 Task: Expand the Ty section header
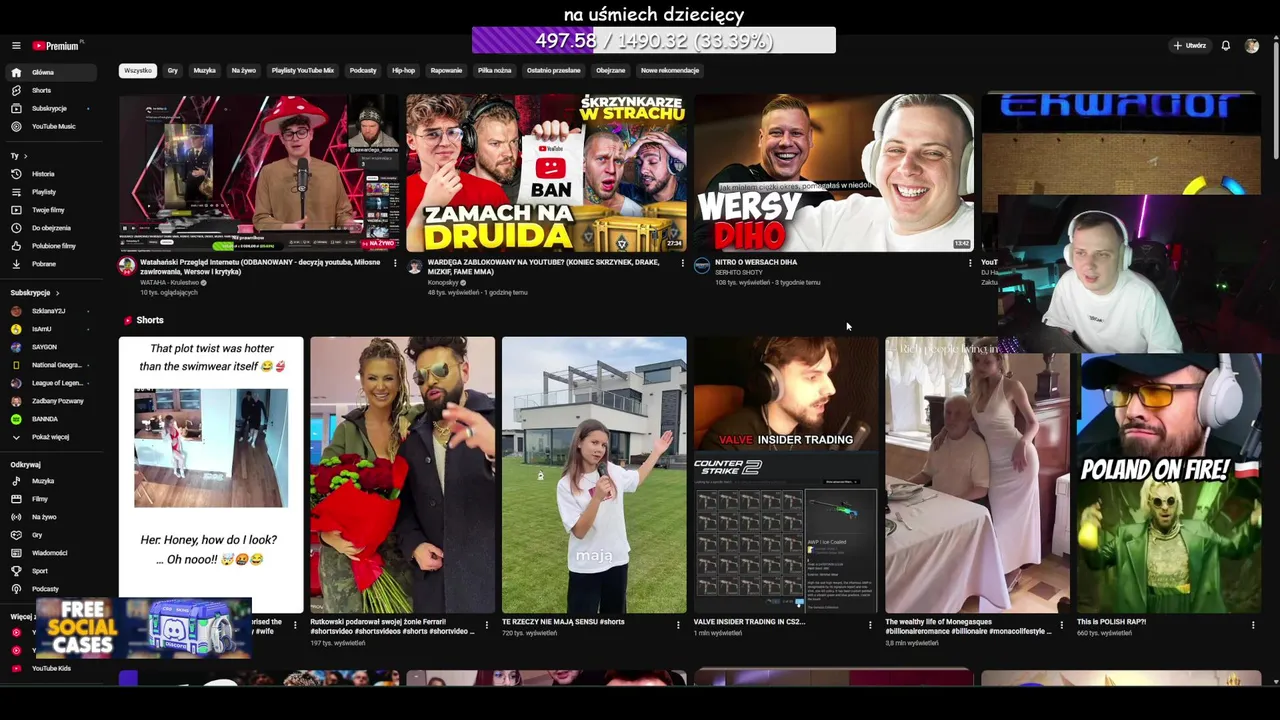18,156
